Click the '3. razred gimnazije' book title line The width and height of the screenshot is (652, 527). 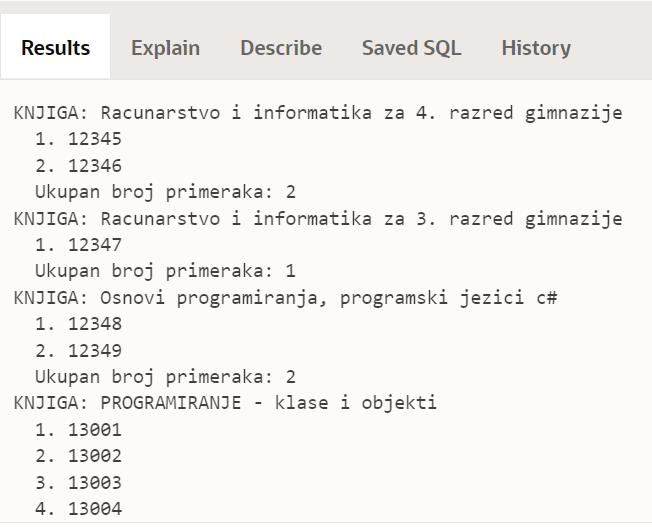point(318,219)
